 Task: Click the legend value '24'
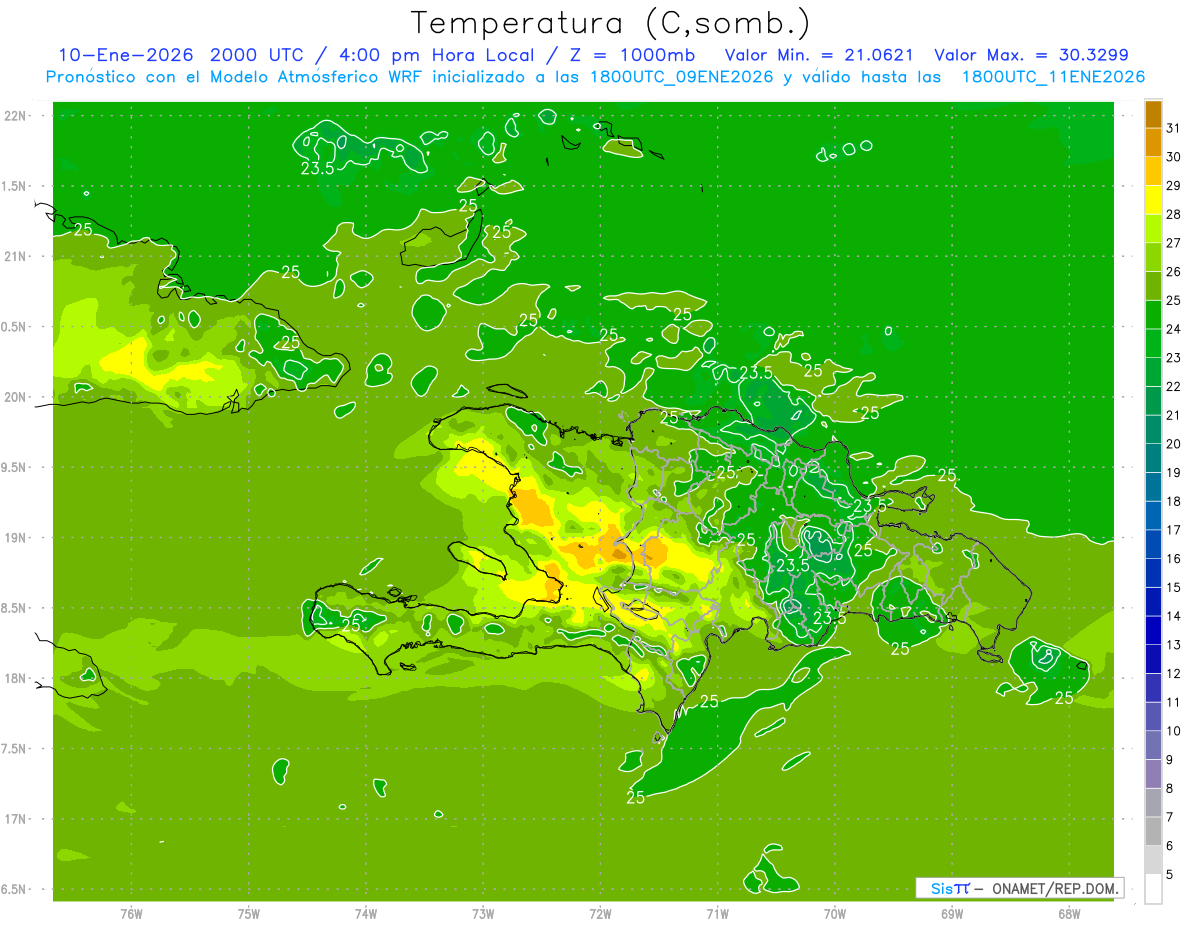(x=1174, y=329)
